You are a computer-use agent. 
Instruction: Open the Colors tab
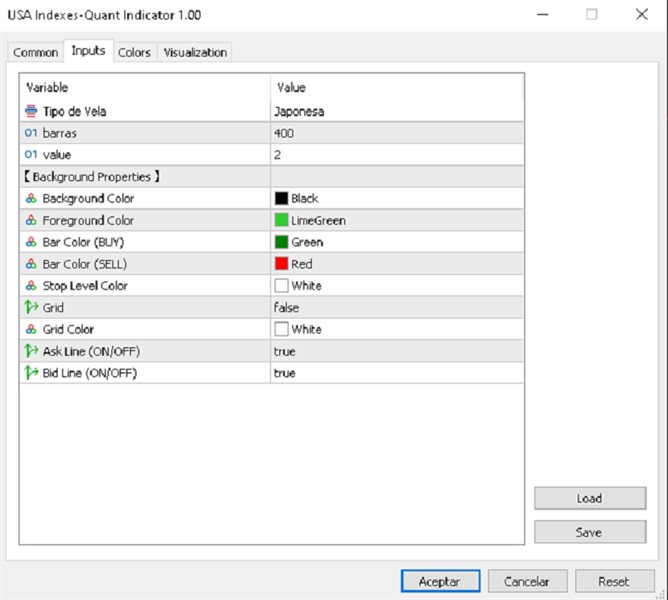coord(135,52)
